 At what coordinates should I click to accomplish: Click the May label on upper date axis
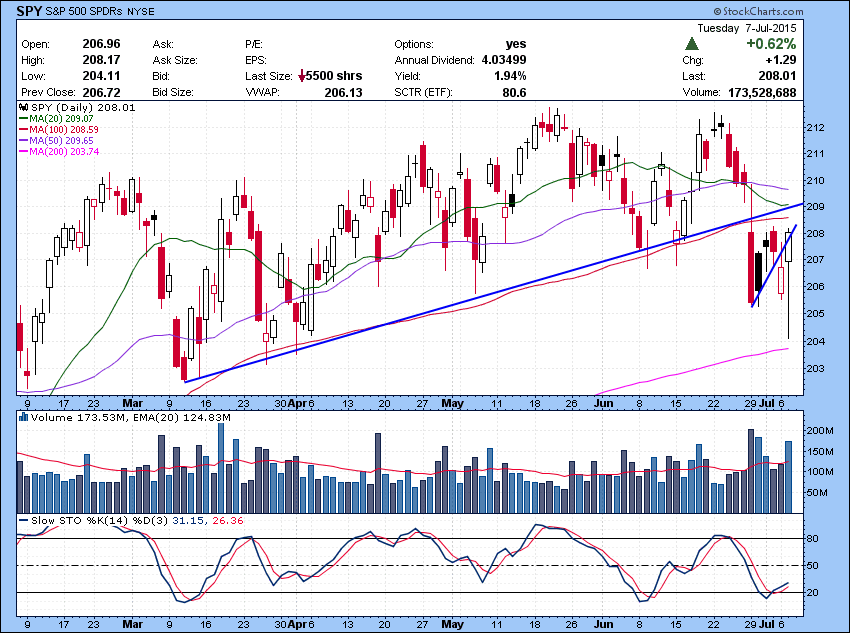click(x=453, y=403)
